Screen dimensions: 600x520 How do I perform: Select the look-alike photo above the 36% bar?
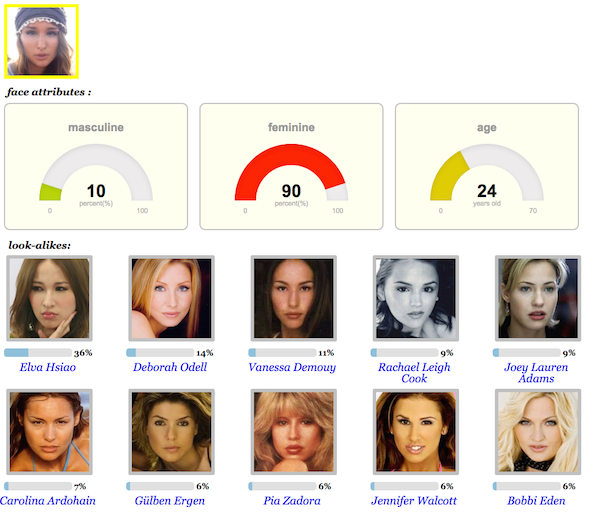click(49, 298)
